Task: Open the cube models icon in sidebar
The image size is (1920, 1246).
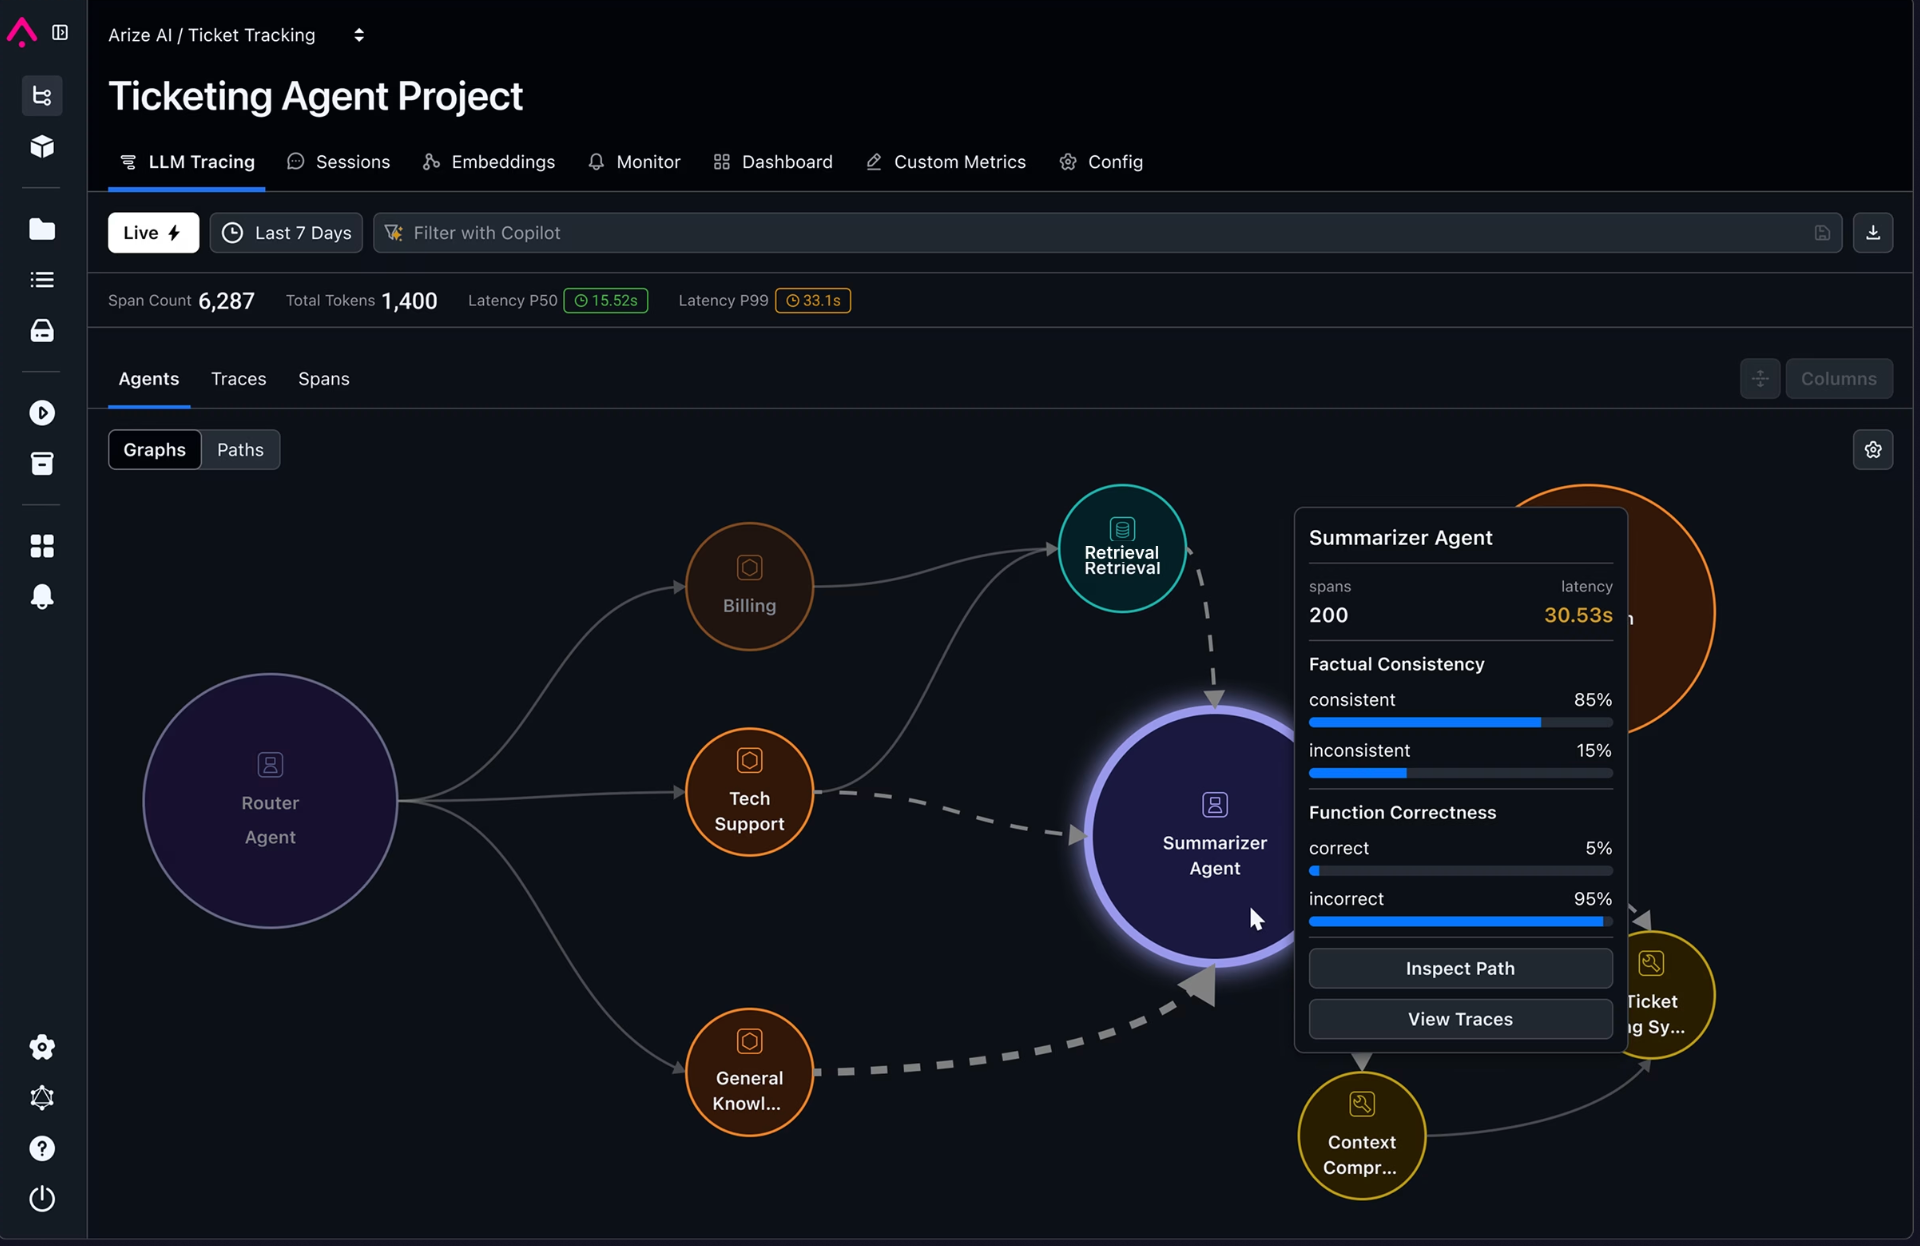Action: tap(42, 147)
